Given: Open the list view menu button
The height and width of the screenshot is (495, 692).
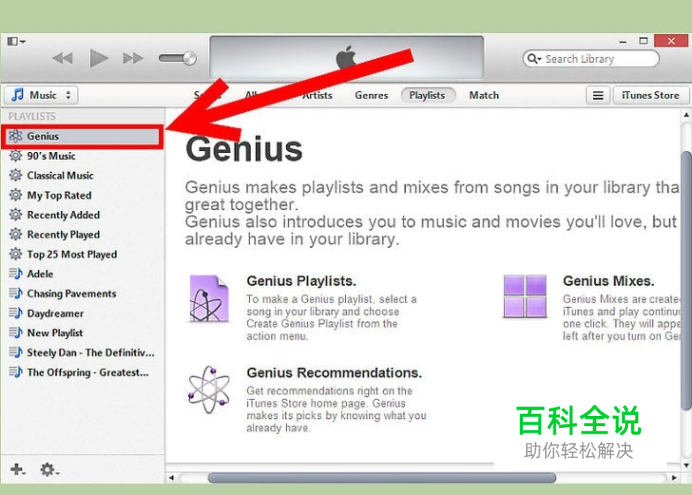Looking at the screenshot, I should (x=598, y=95).
